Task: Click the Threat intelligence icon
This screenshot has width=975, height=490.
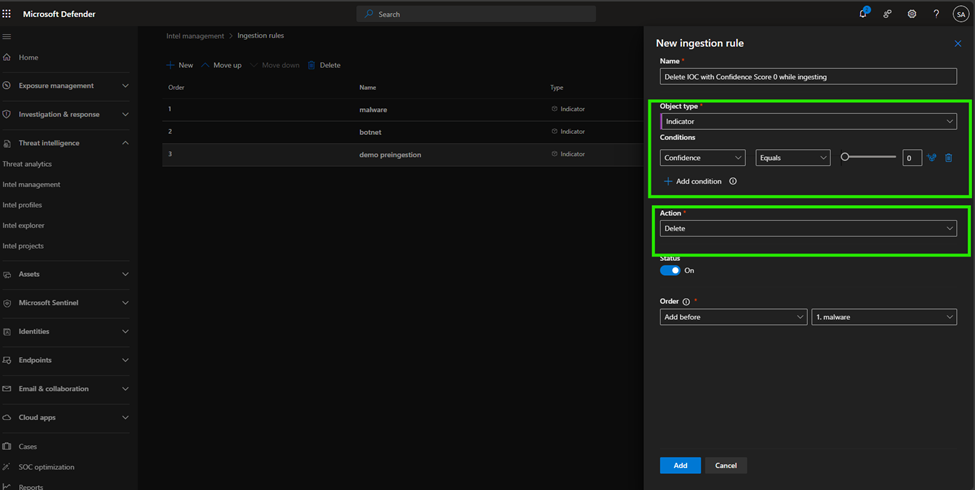Action: pos(7,143)
